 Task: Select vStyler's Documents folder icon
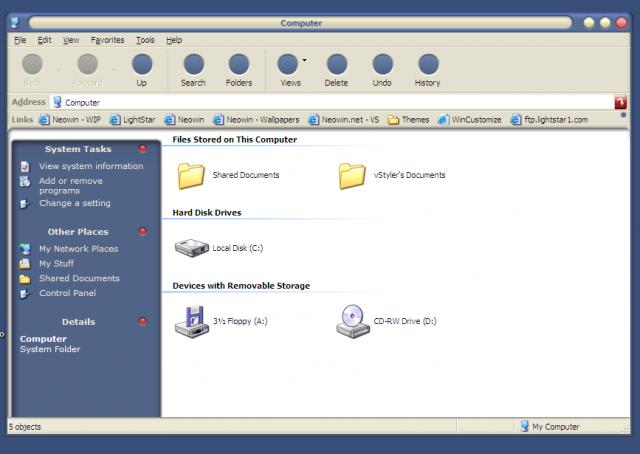coord(352,176)
